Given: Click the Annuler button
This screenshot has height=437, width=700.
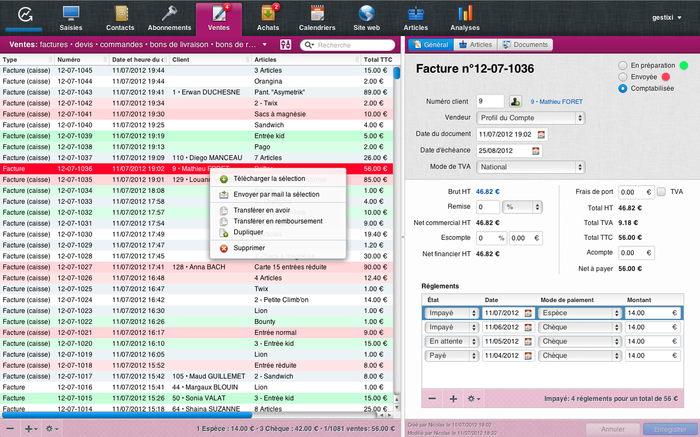Looking at the screenshot, I should [x=612, y=429].
